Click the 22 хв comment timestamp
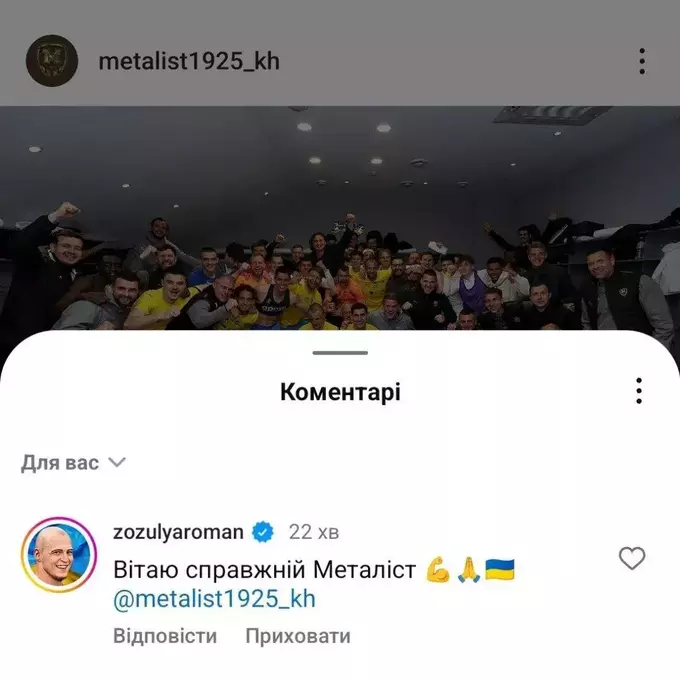The height and width of the screenshot is (680, 680). (314, 532)
